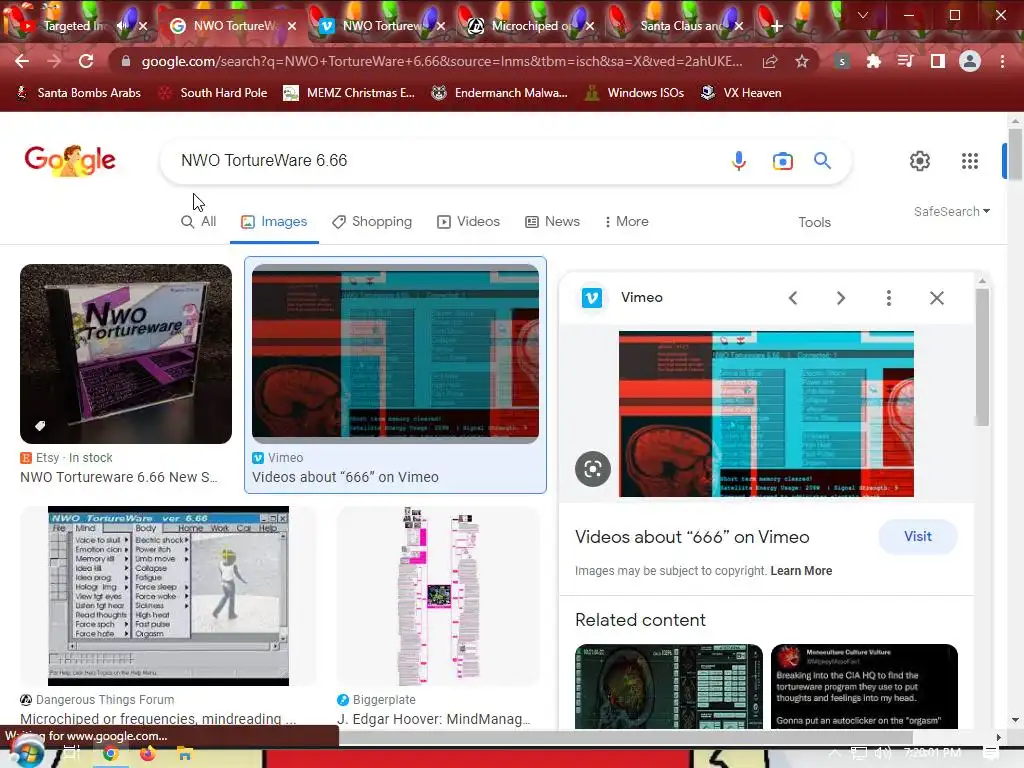
Task: Click the site lock icon in address bar
Action: 126,61
